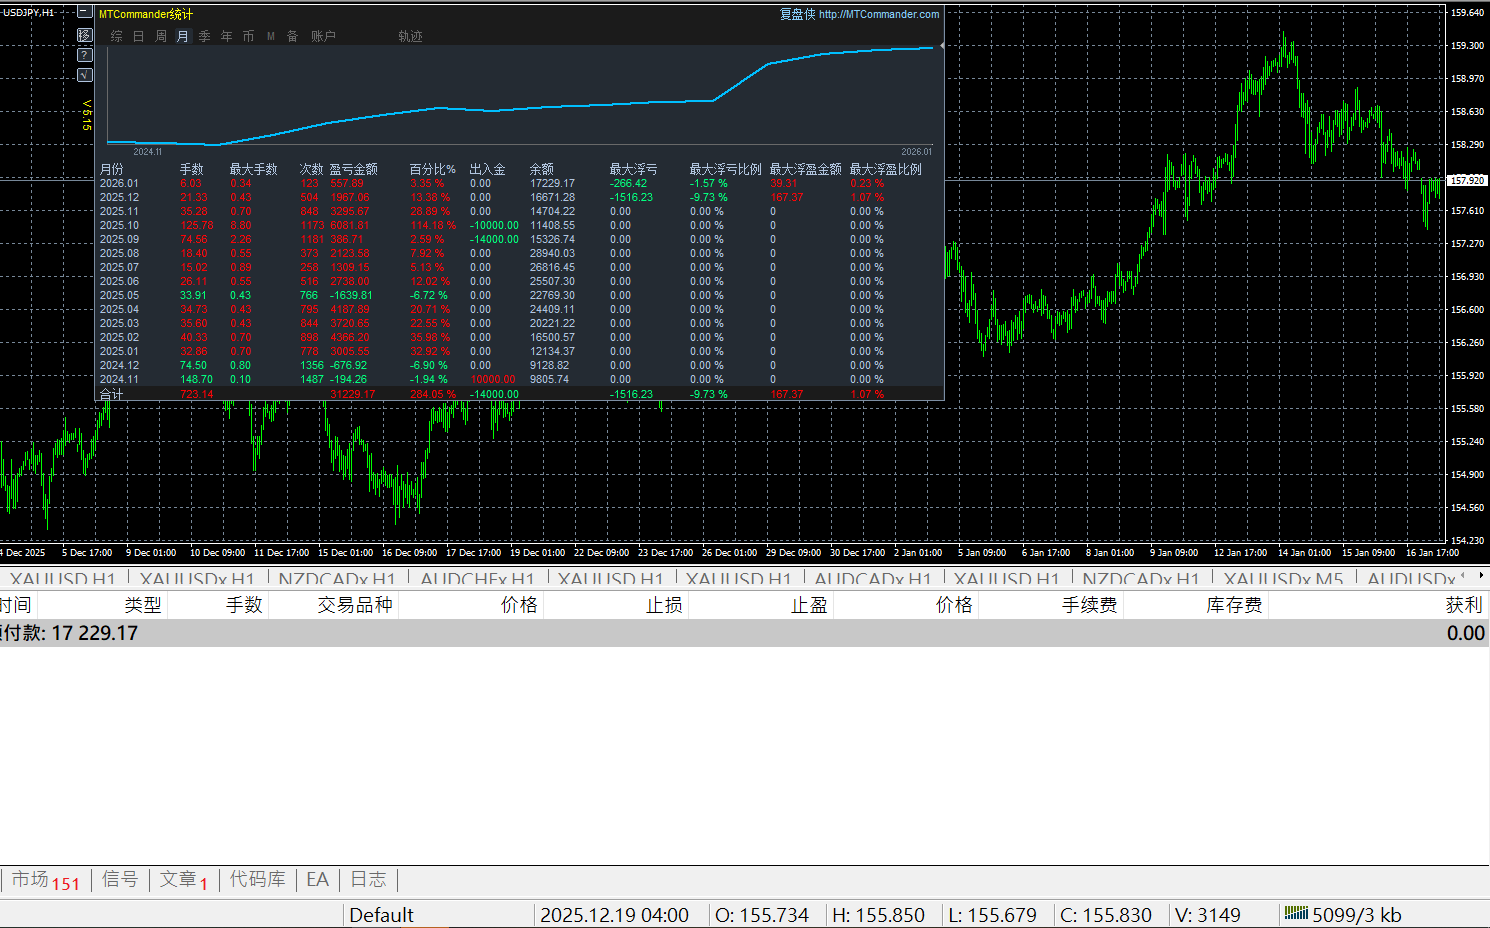Click the 合计 totals row label

click(x=112, y=395)
